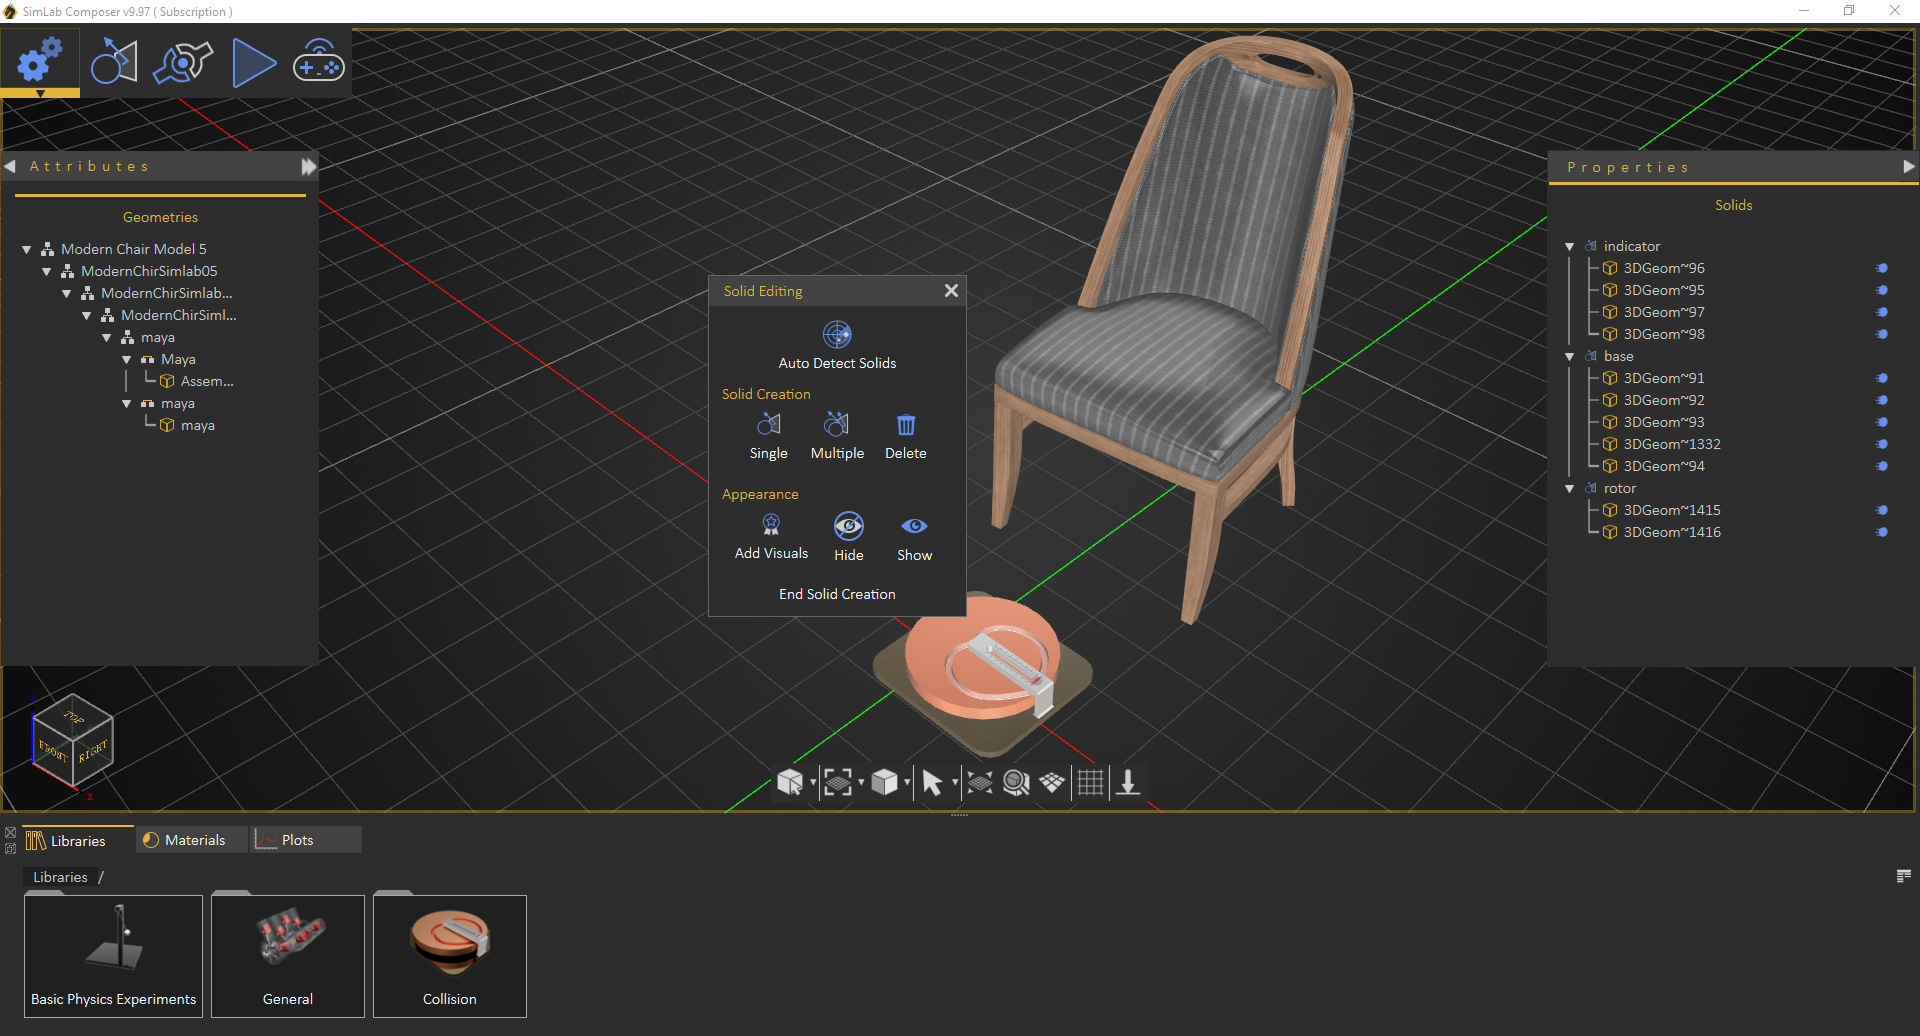Switch to the Libraries tab

coord(78,840)
